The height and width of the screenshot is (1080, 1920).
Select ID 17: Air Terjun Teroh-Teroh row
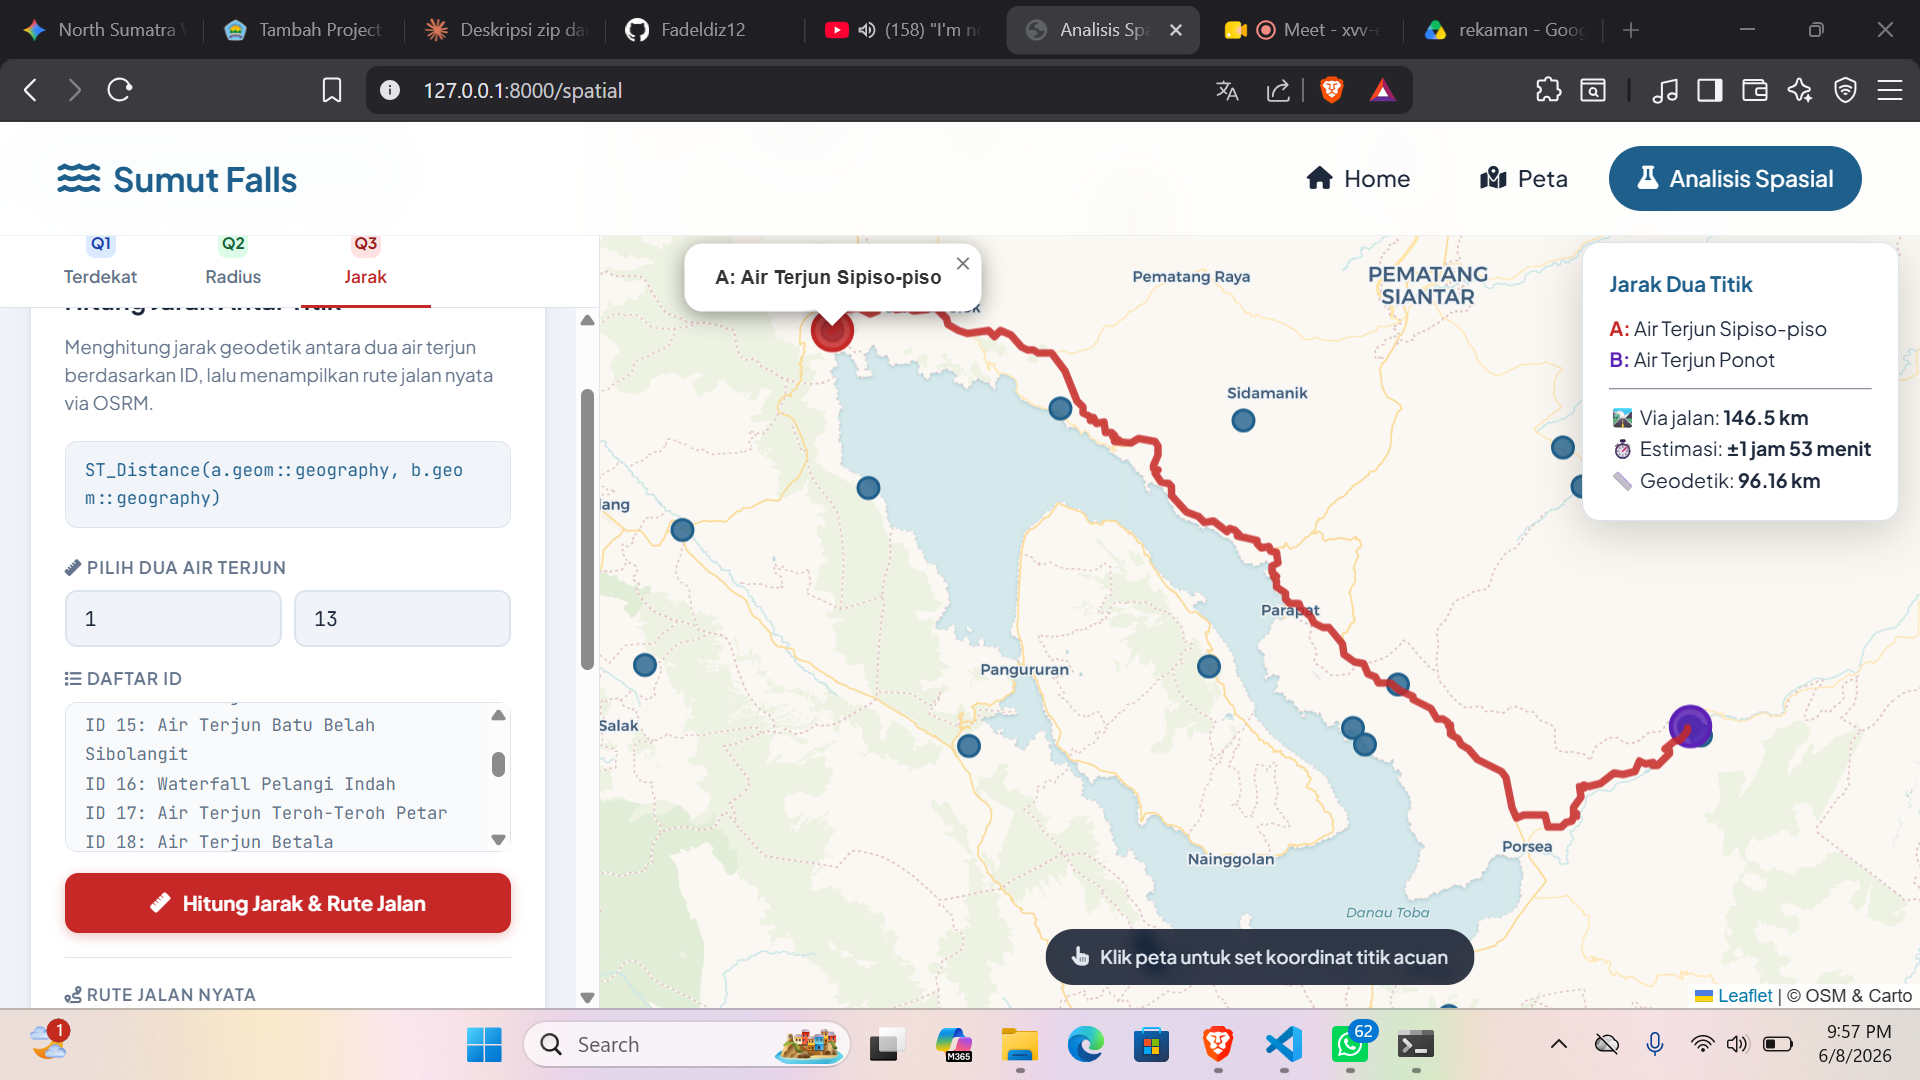266,813
